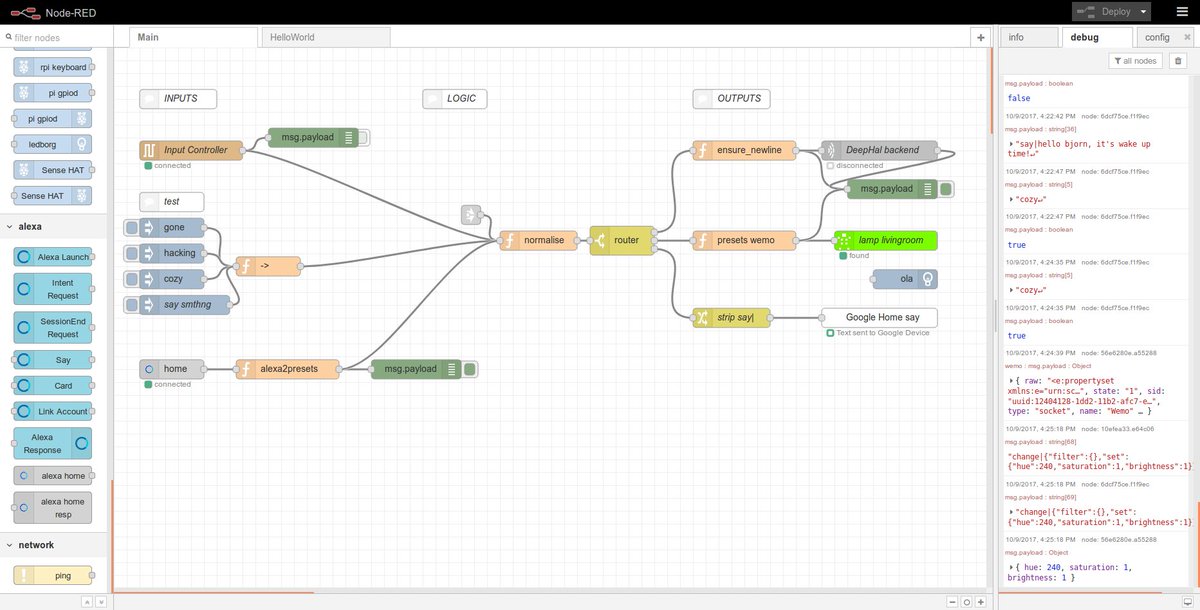Zoom out the canvas with minus button
Image resolution: width=1200 pixels, height=610 pixels.
coord(952,602)
